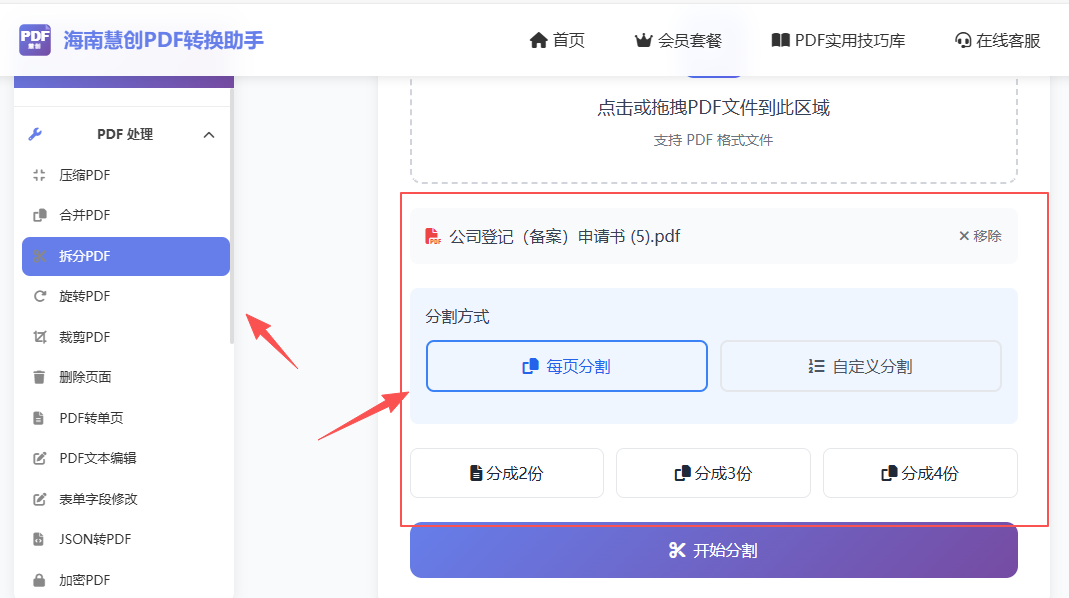This screenshot has height=598, width=1069.
Task: Click the edit icon next to PDF文本编辑
Action: [x=40, y=458]
